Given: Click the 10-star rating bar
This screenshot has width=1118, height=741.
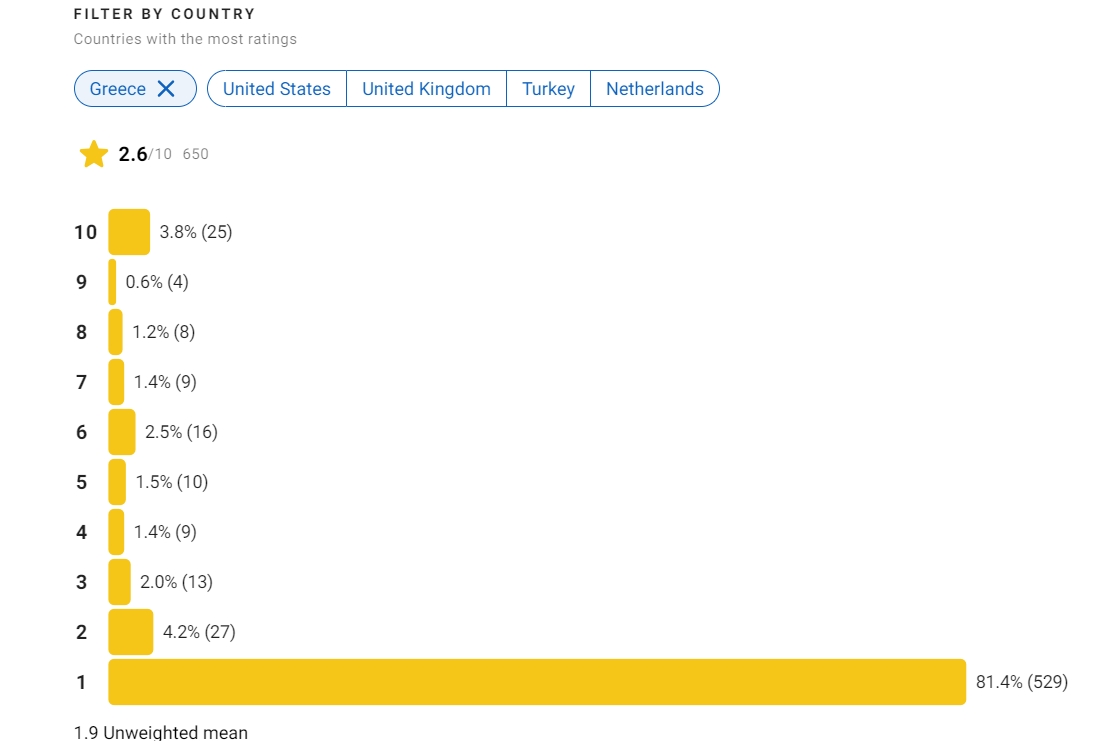Looking at the screenshot, I should pyautogui.click(x=129, y=232).
